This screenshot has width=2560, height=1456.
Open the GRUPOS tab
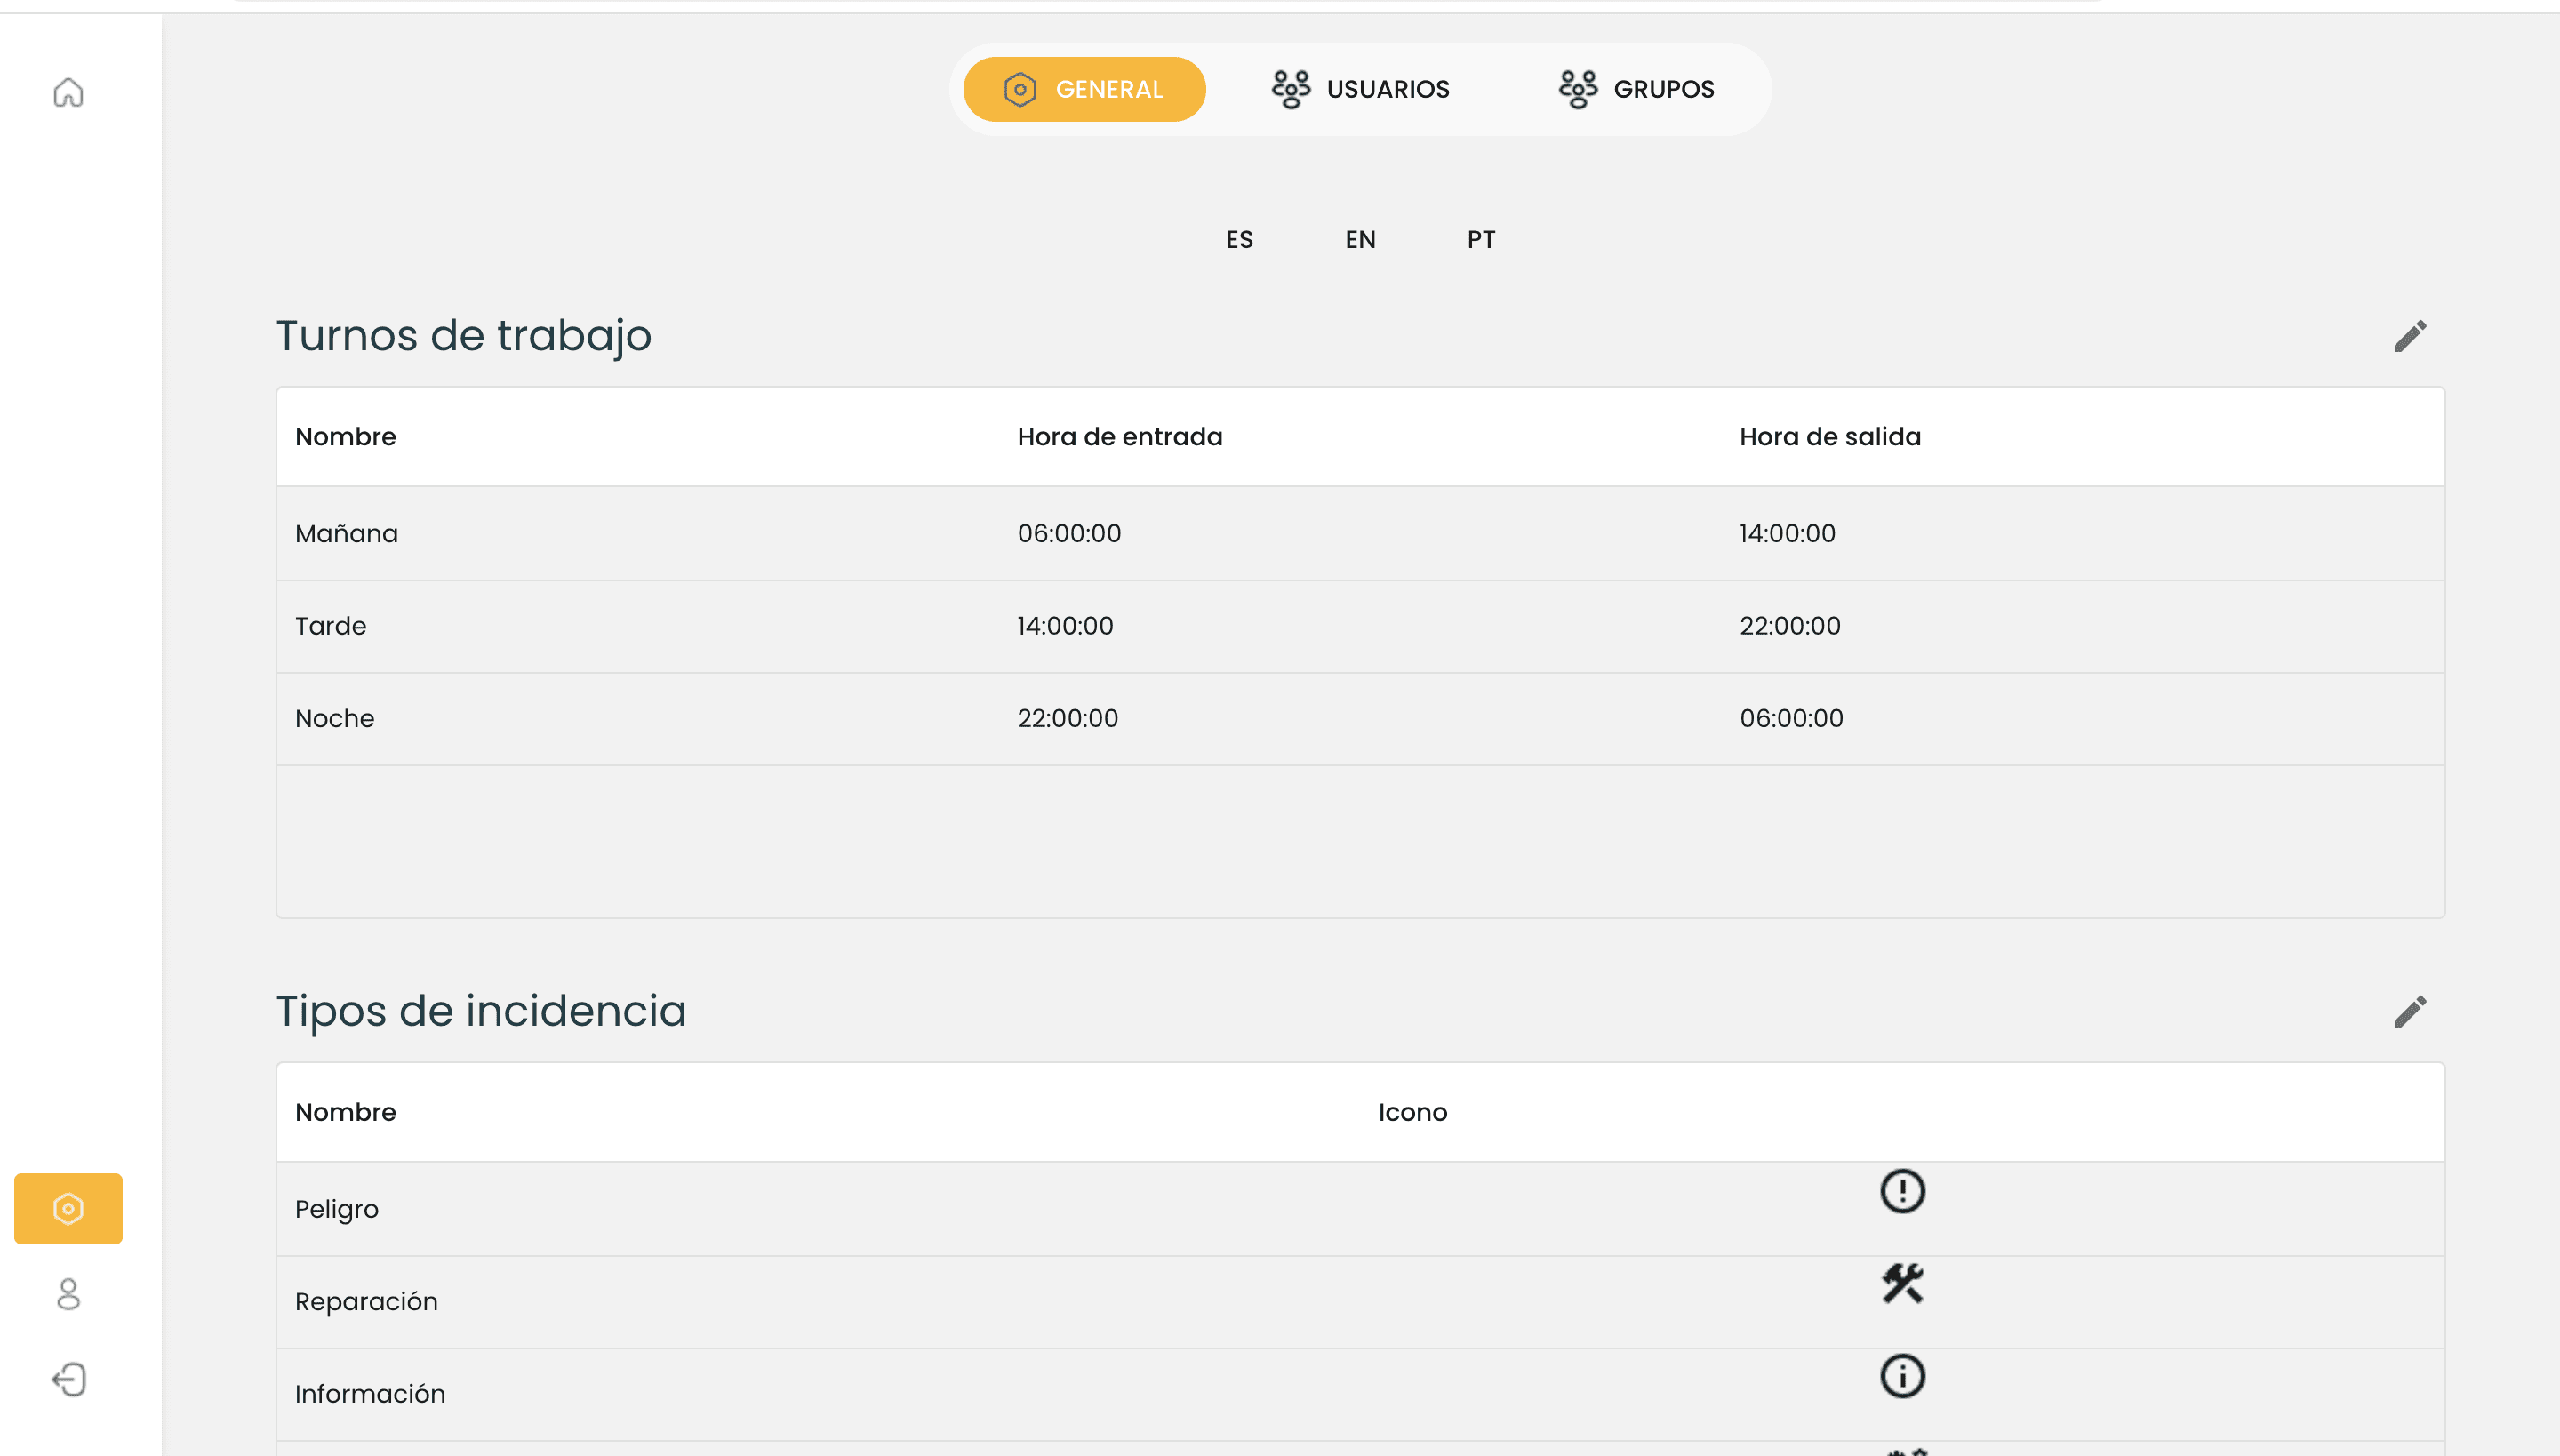coord(1636,89)
